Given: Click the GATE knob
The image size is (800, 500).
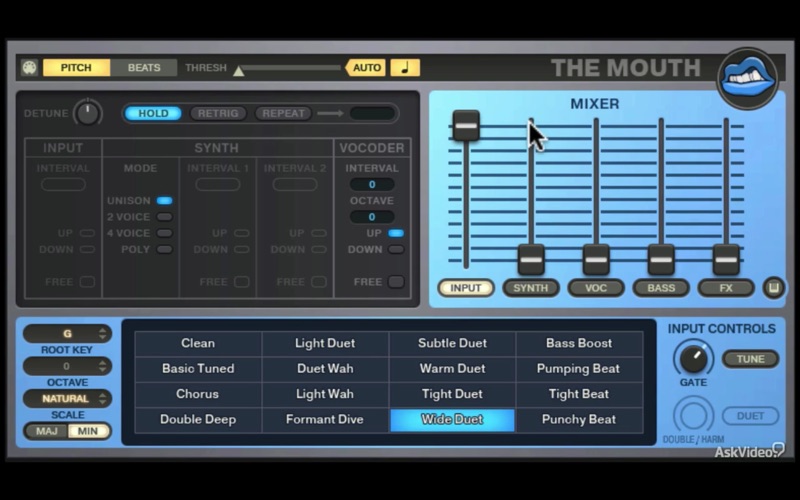Looking at the screenshot, I should coord(693,359).
